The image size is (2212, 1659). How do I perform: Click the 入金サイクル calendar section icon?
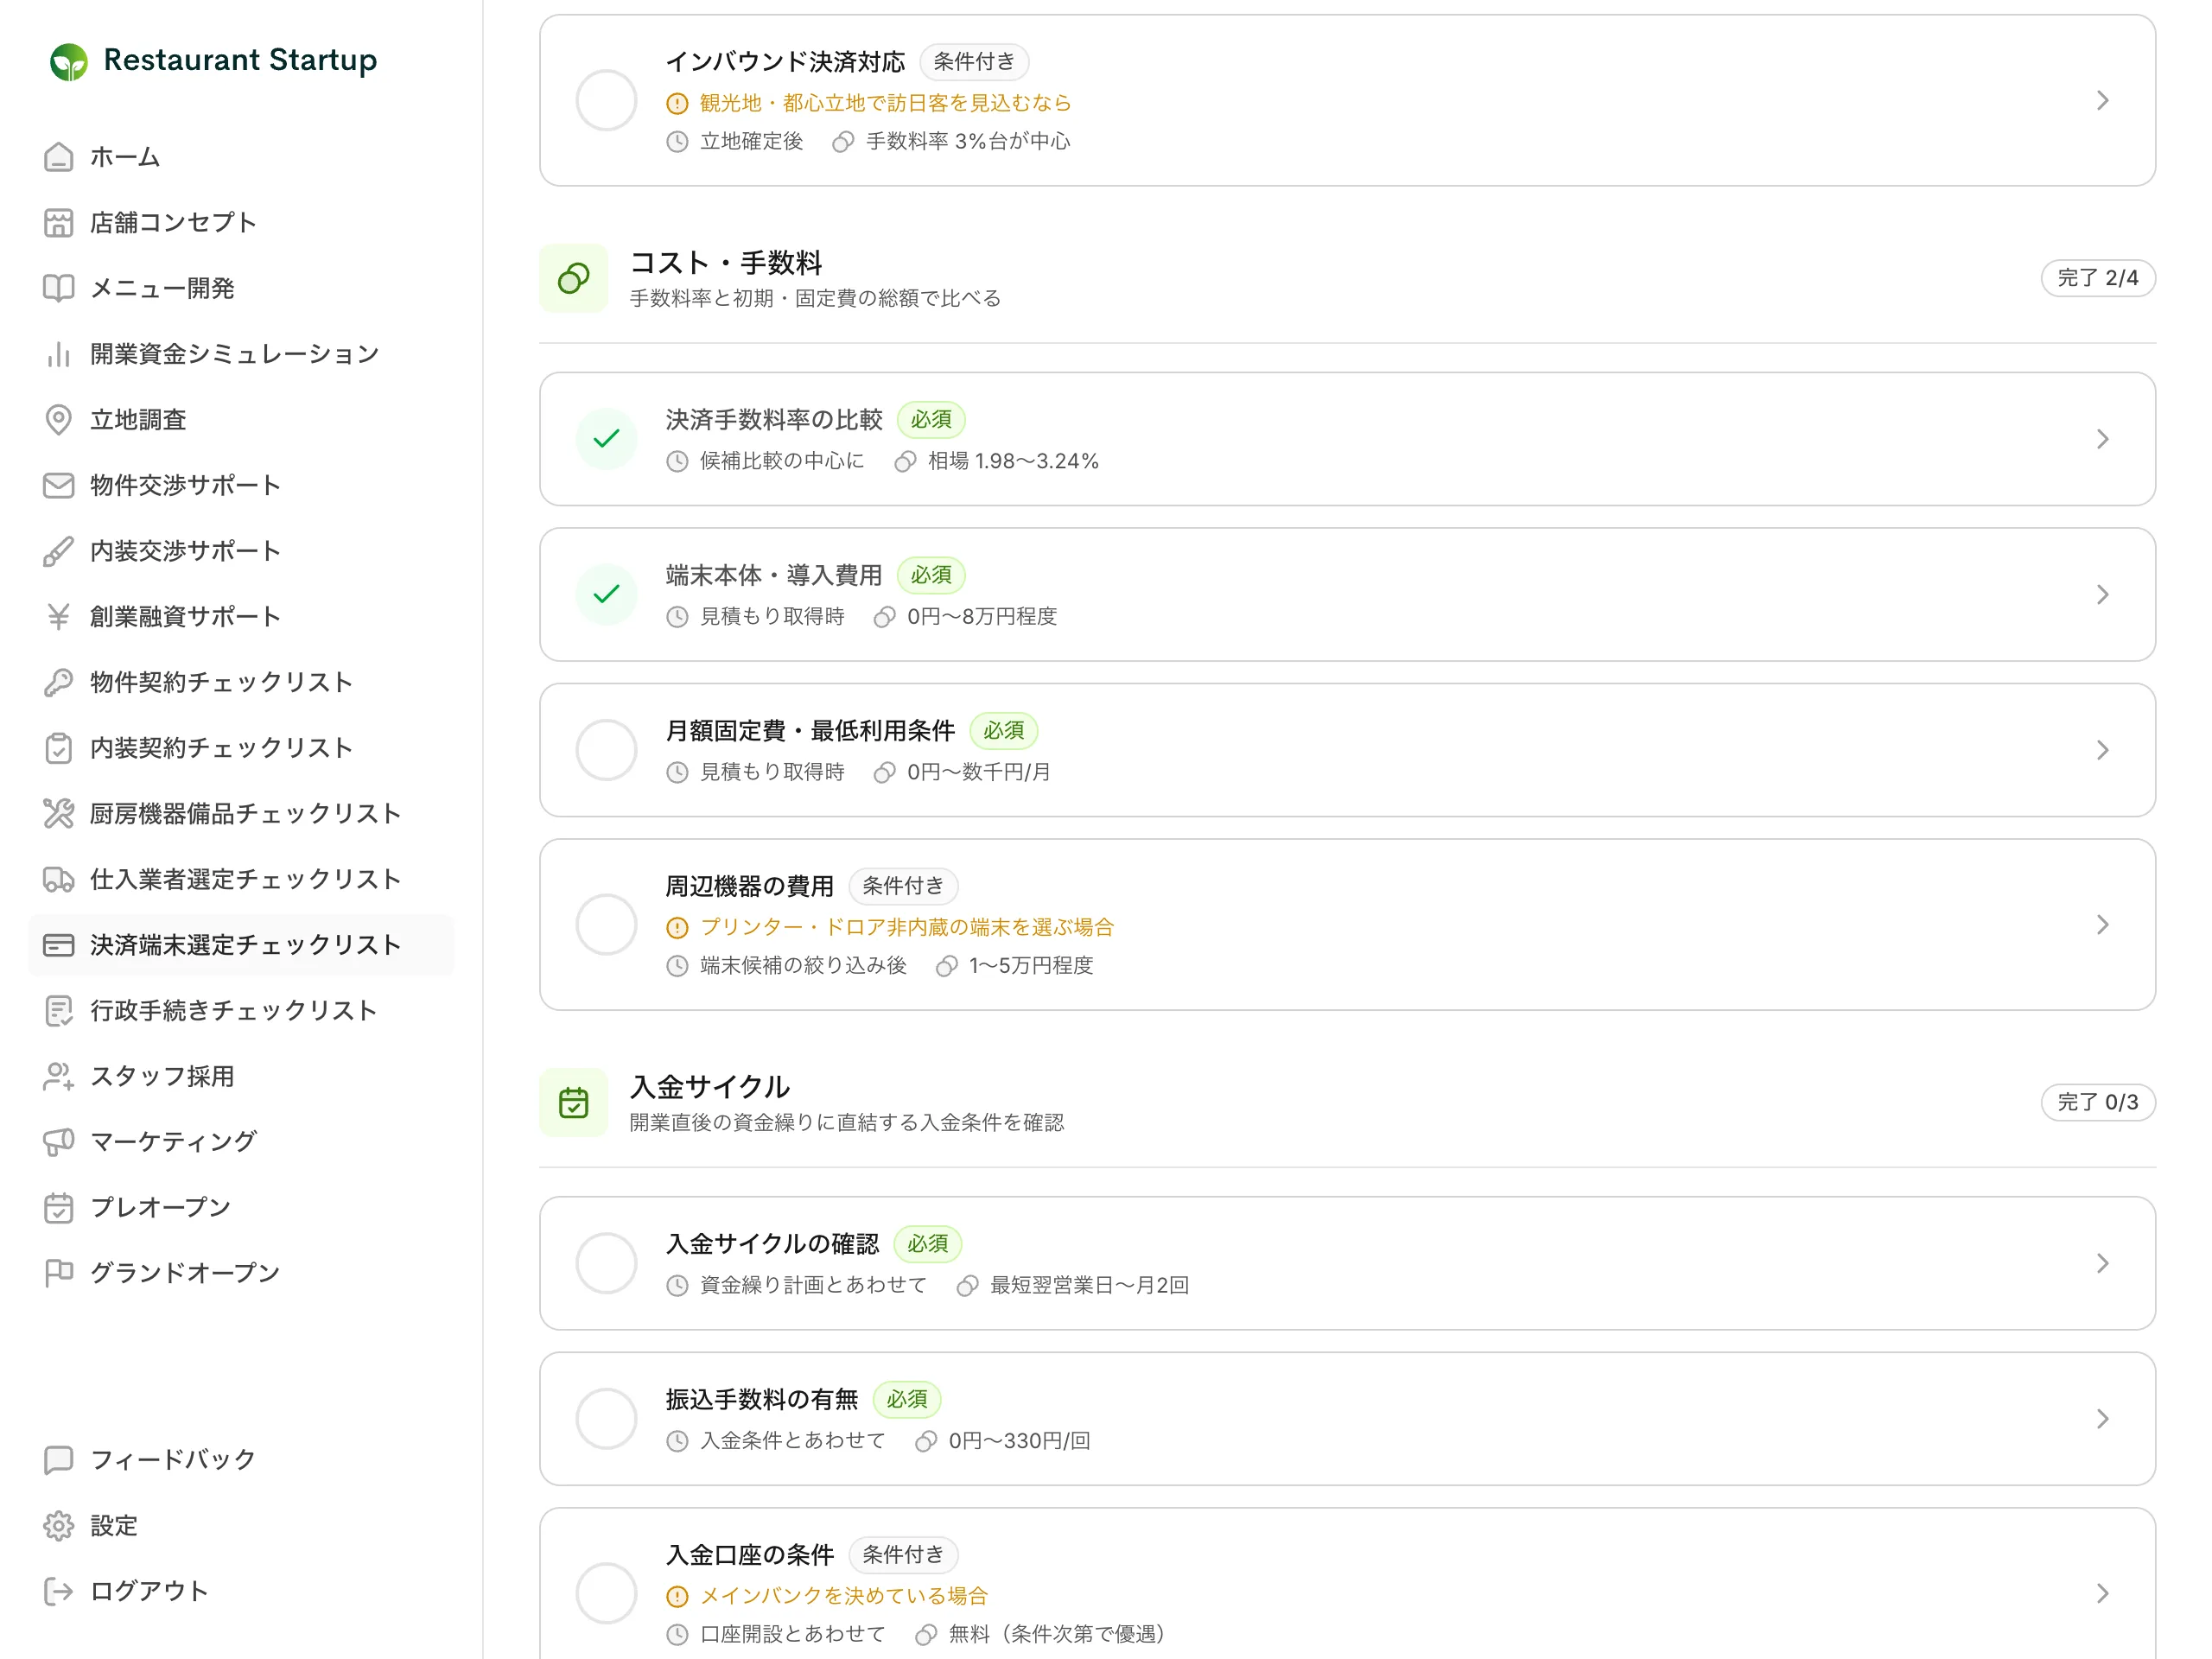tap(573, 1102)
